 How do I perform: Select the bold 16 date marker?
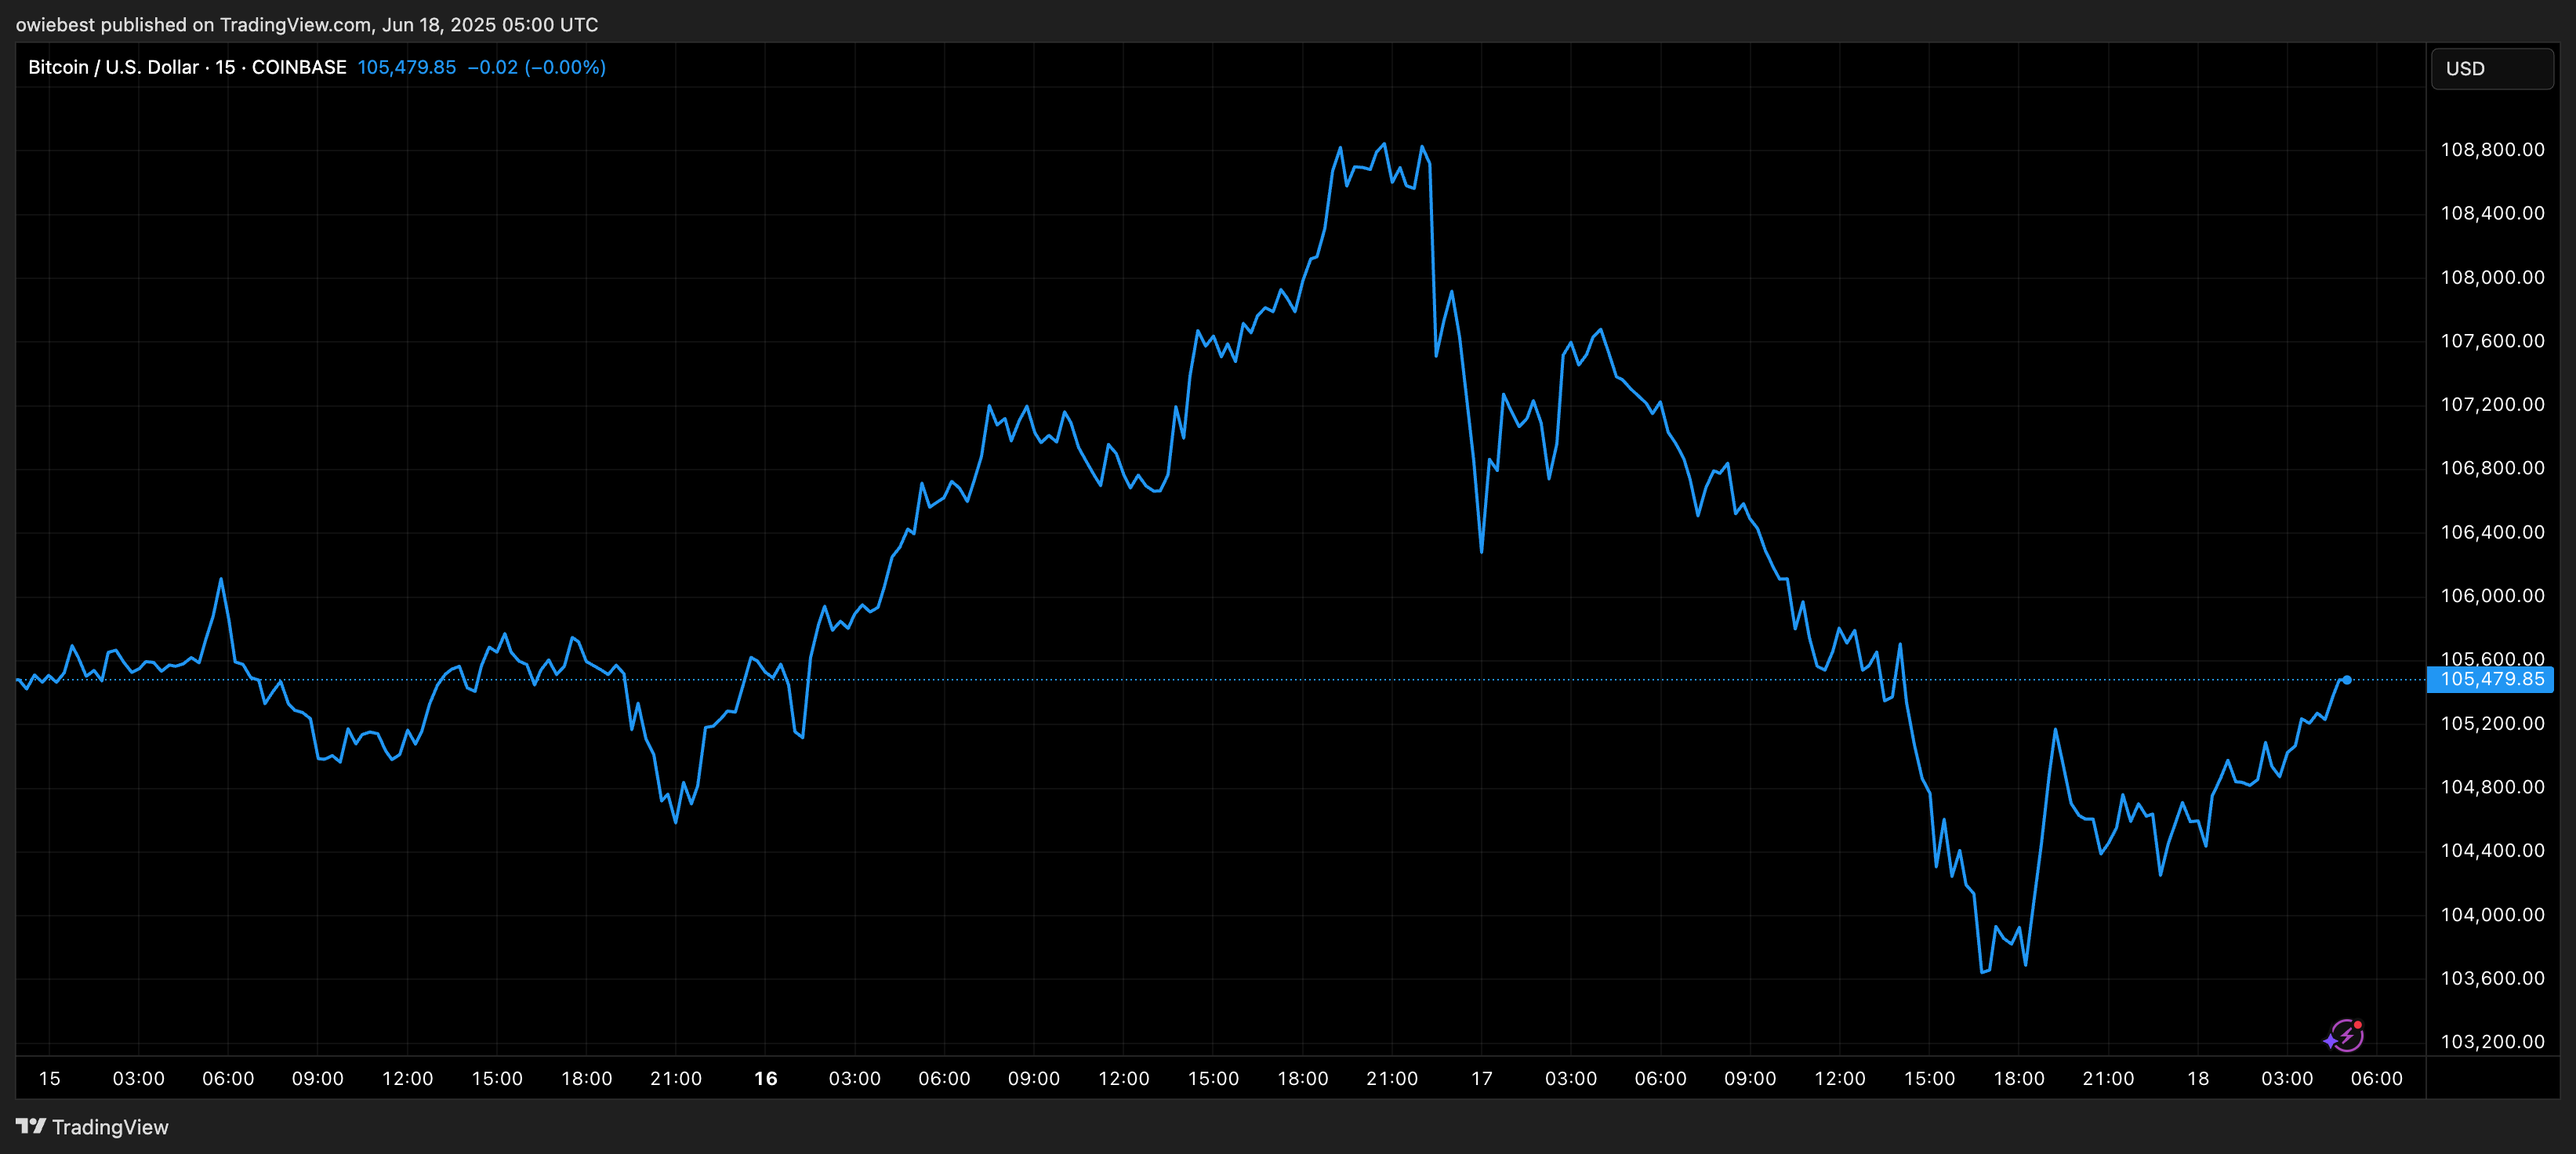coord(765,1078)
